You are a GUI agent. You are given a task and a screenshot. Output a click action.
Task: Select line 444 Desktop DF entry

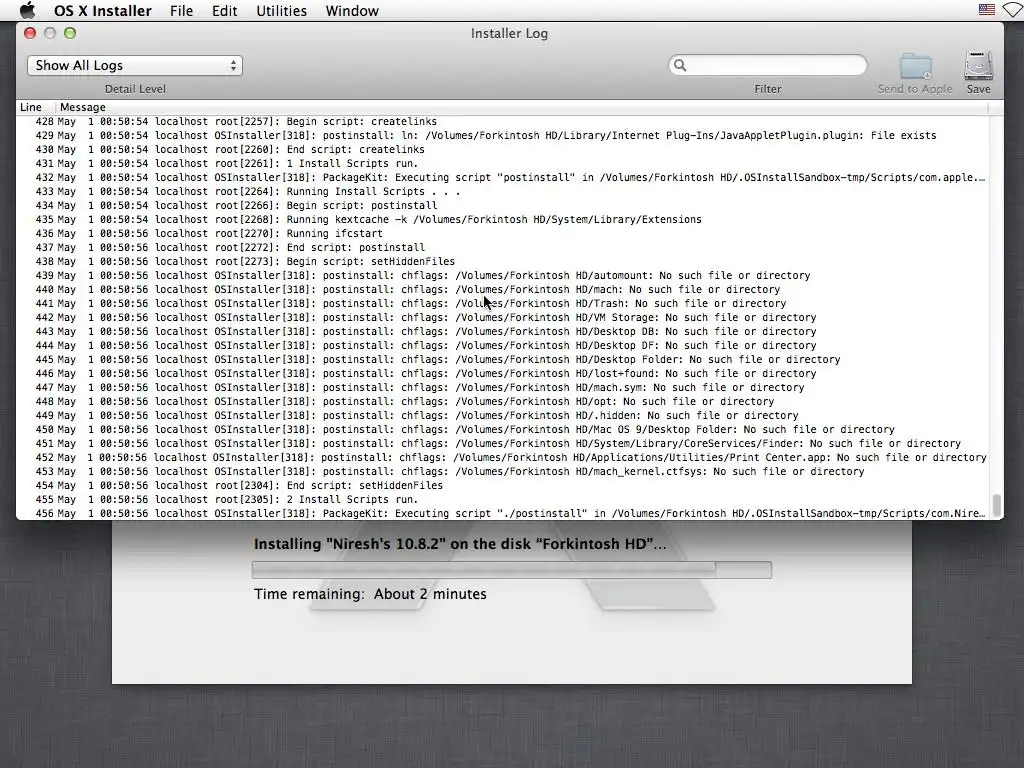coord(503,345)
